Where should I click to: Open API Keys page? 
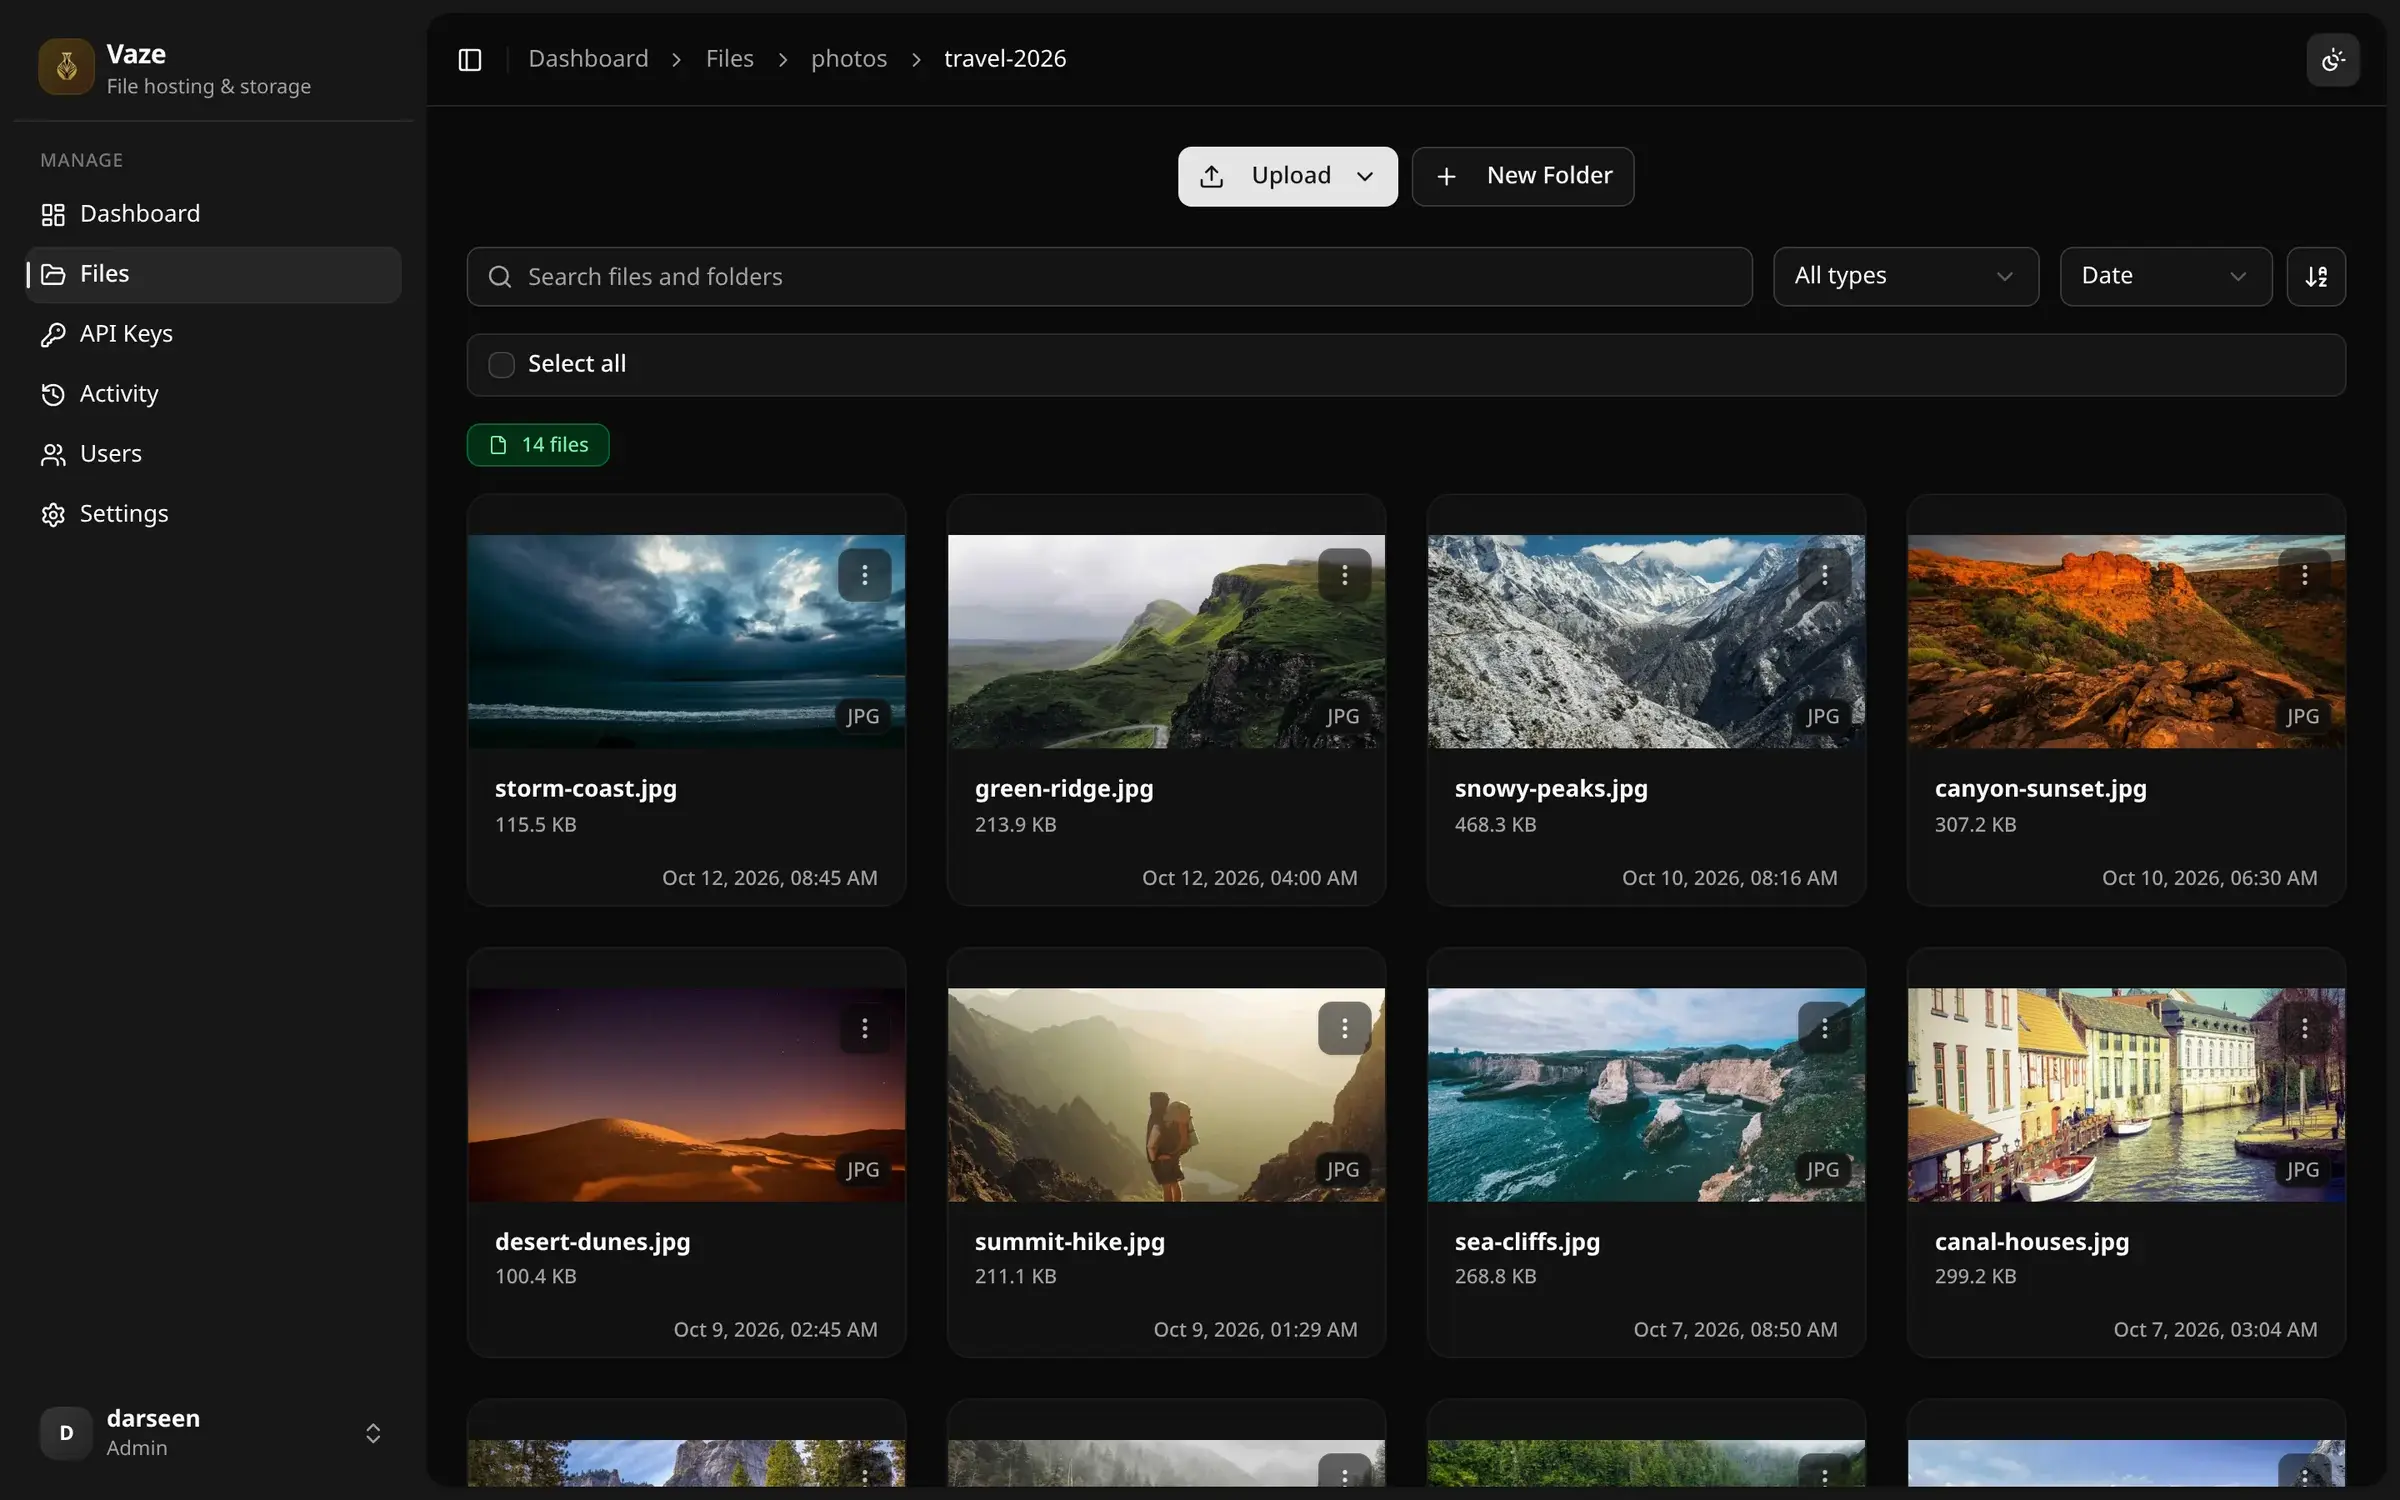214,334
